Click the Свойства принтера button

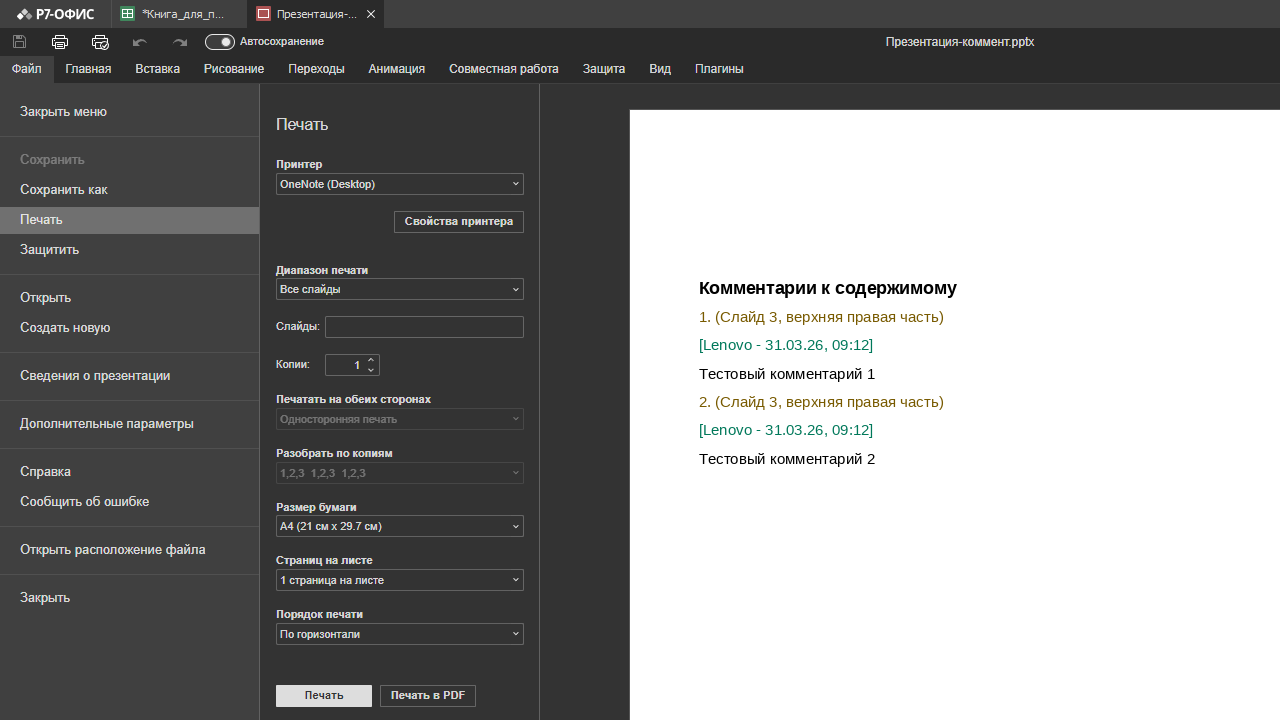click(x=458, y=222)
